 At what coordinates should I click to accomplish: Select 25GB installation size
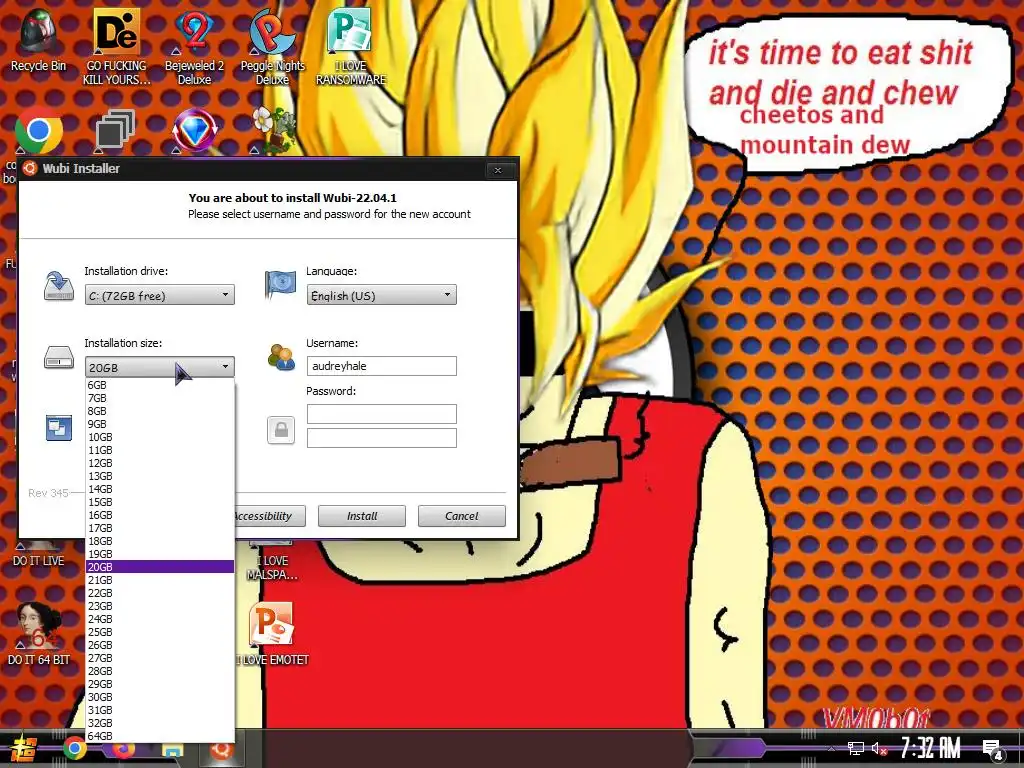click(x=160, y=632)
